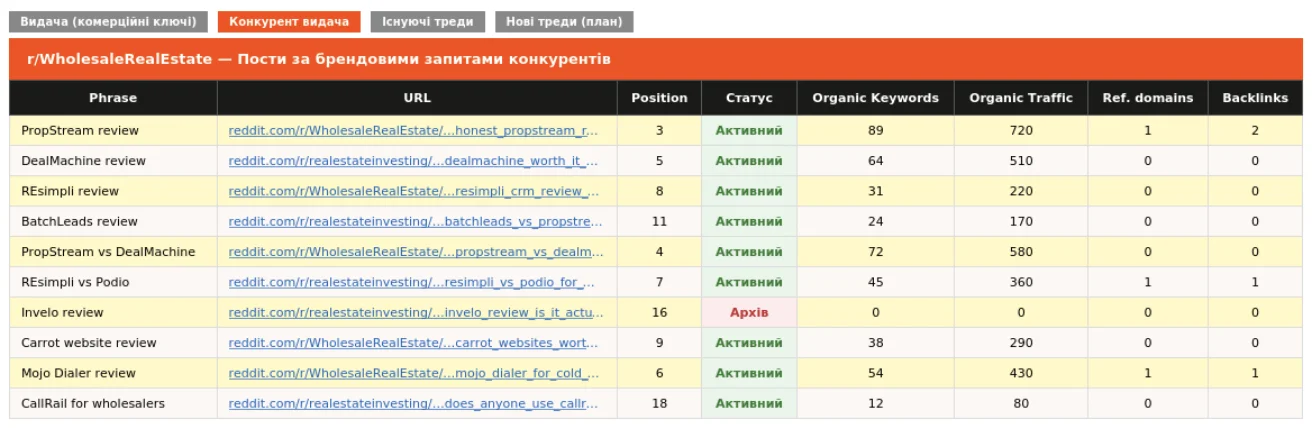The image size is (1314, 428).
Task: Click the Архів status of Invelo review
Action: coord(749,312)
